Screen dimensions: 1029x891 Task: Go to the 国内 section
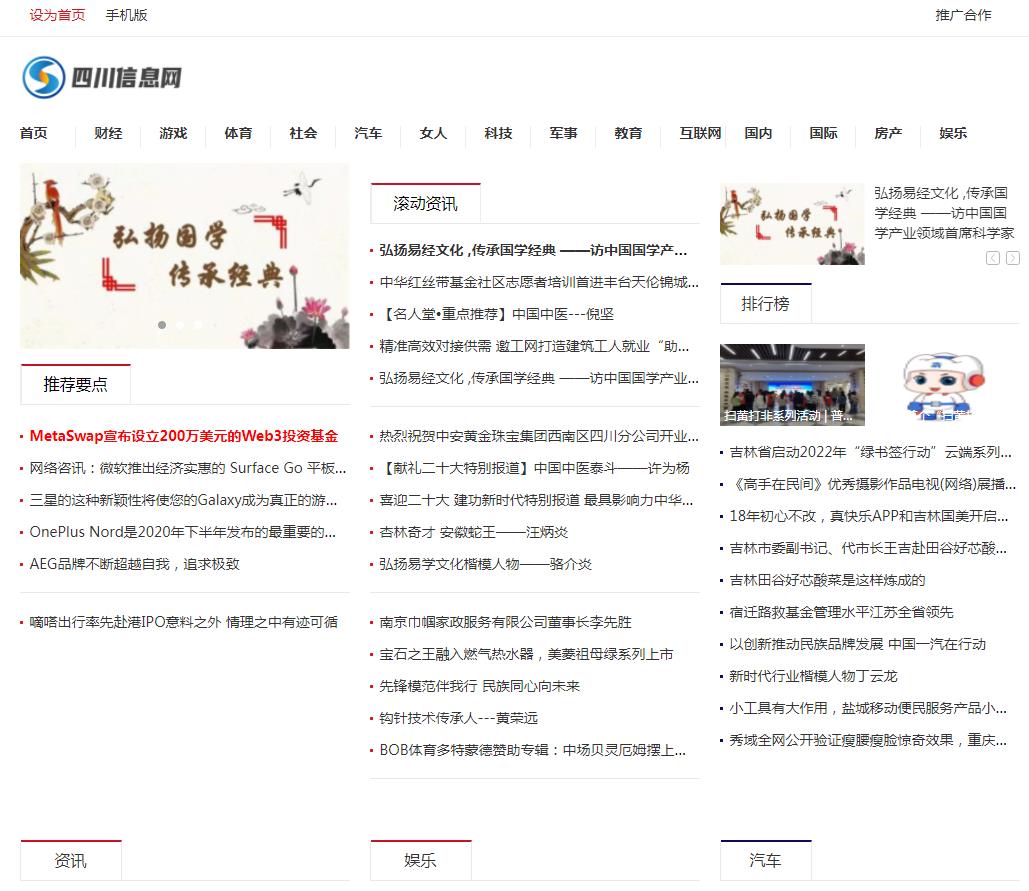[x=758, y=133]
